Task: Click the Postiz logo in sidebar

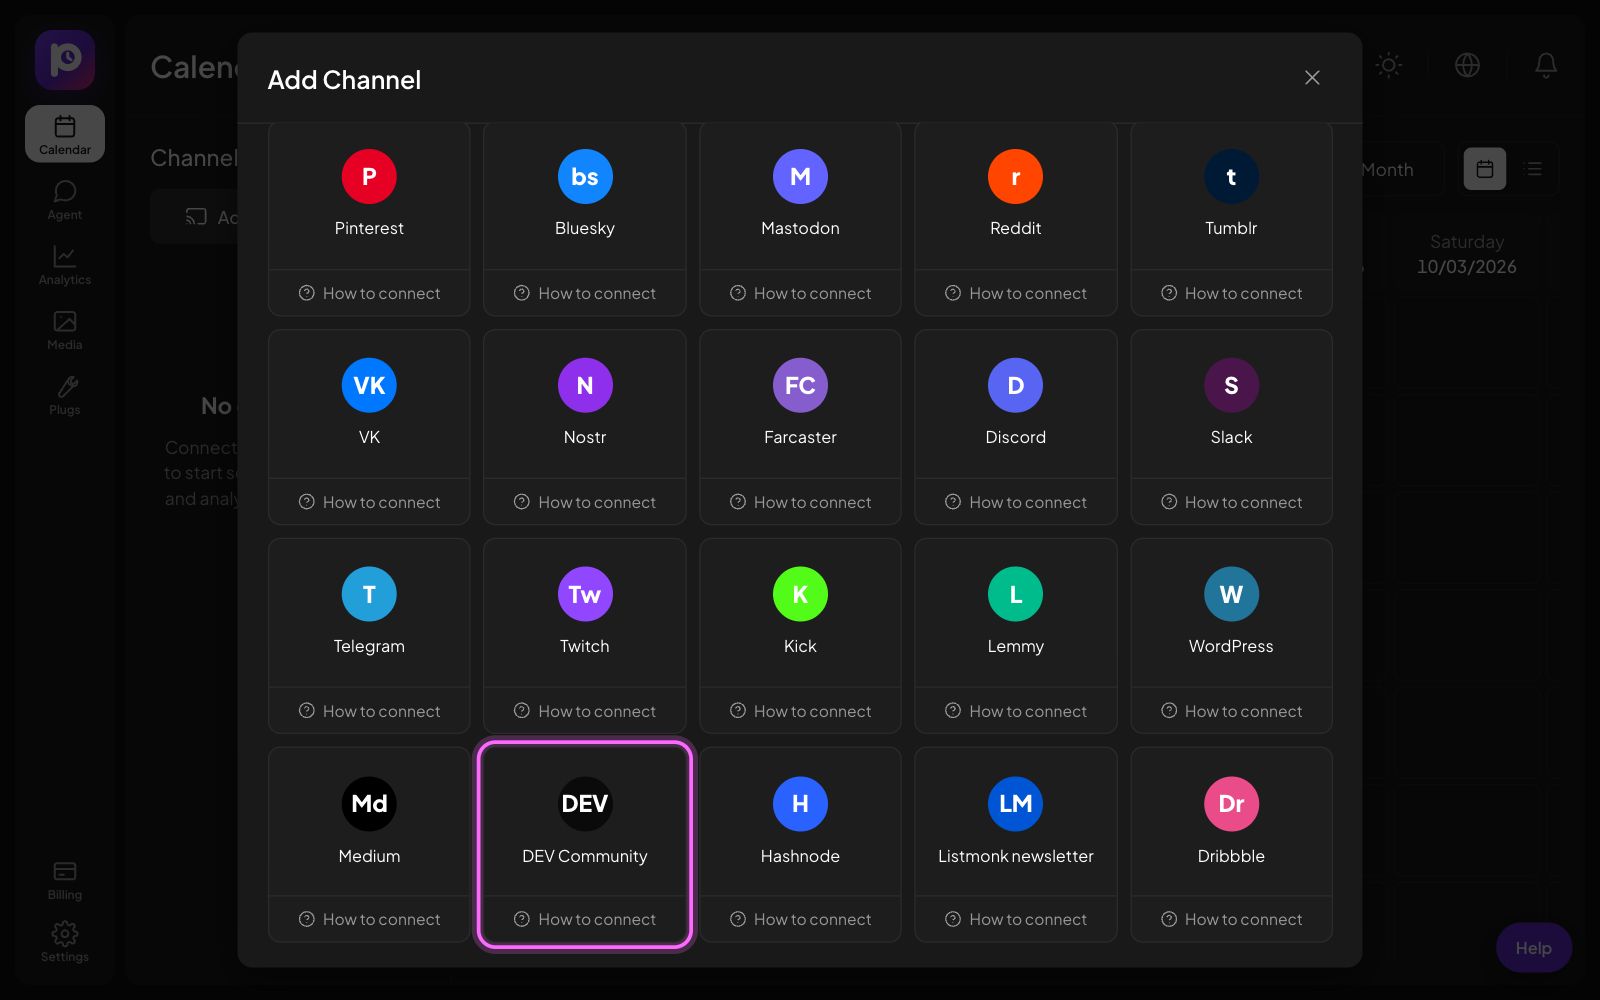Action: click(x=65, y=60)
